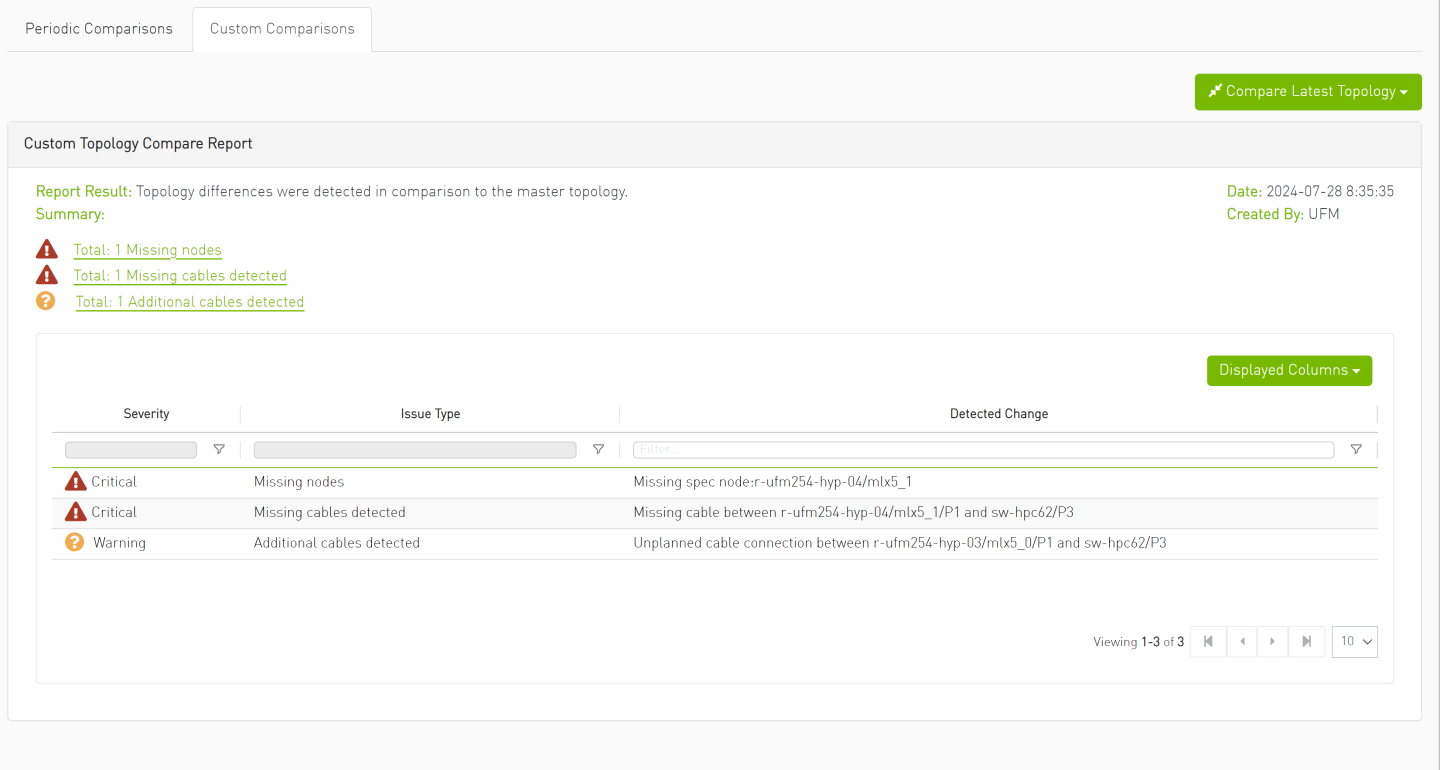Click the alert triangle beside Missing cables summary
Screen dimensions: 1440x770
(46, 275)
